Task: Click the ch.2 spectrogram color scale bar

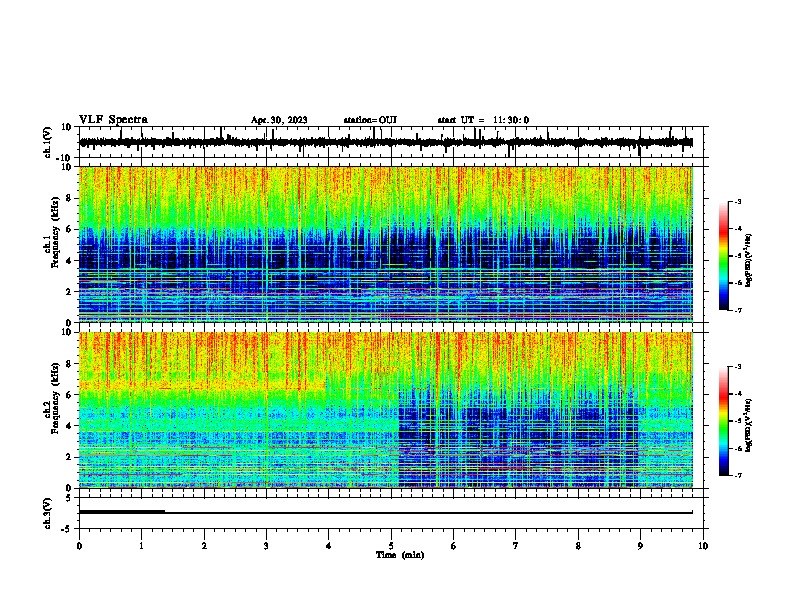Action: pos(723,421)
